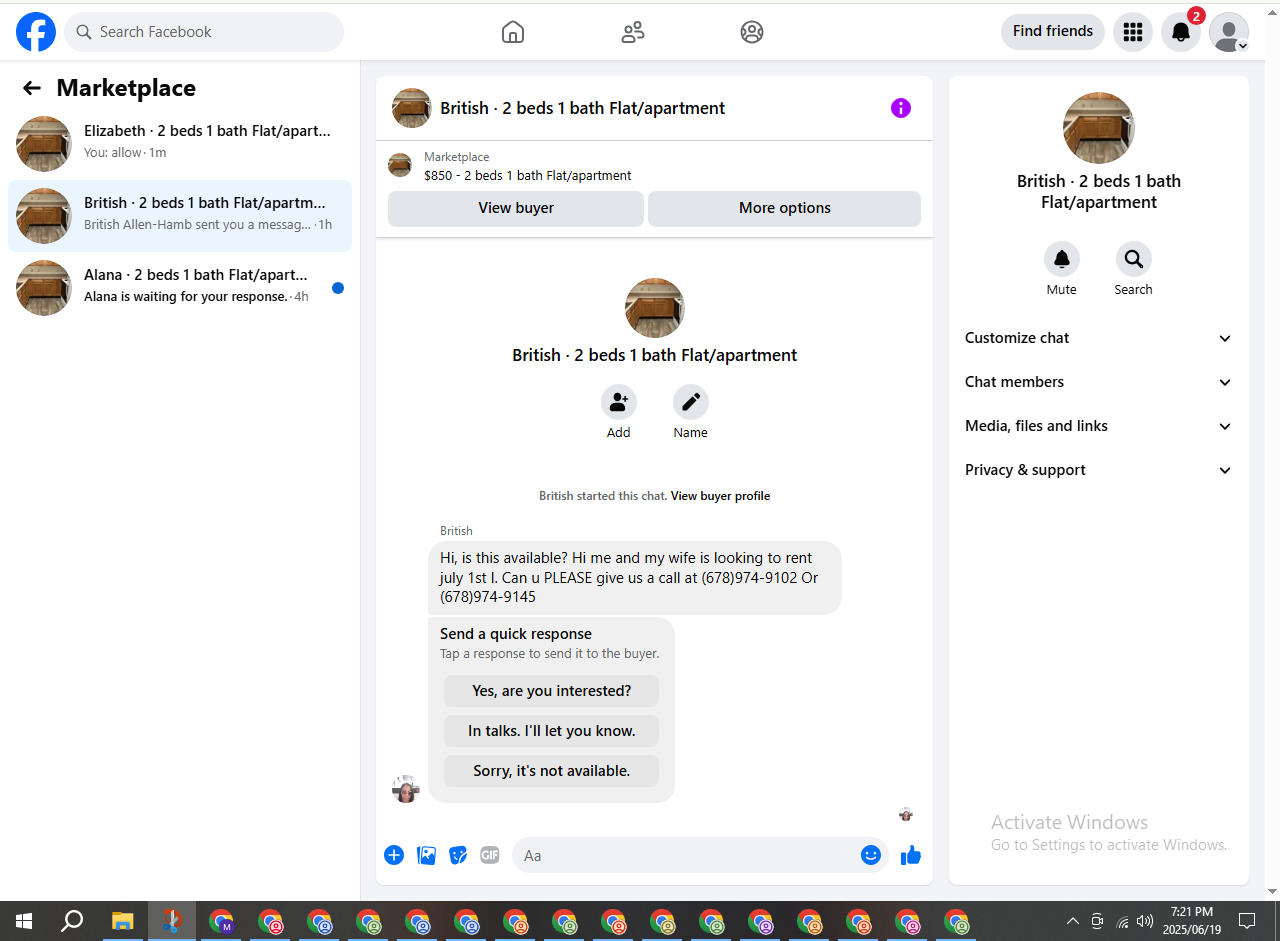Click the Find friends button
Viewport: 1280px width, 941px height.
click(x=1053, y=31)
